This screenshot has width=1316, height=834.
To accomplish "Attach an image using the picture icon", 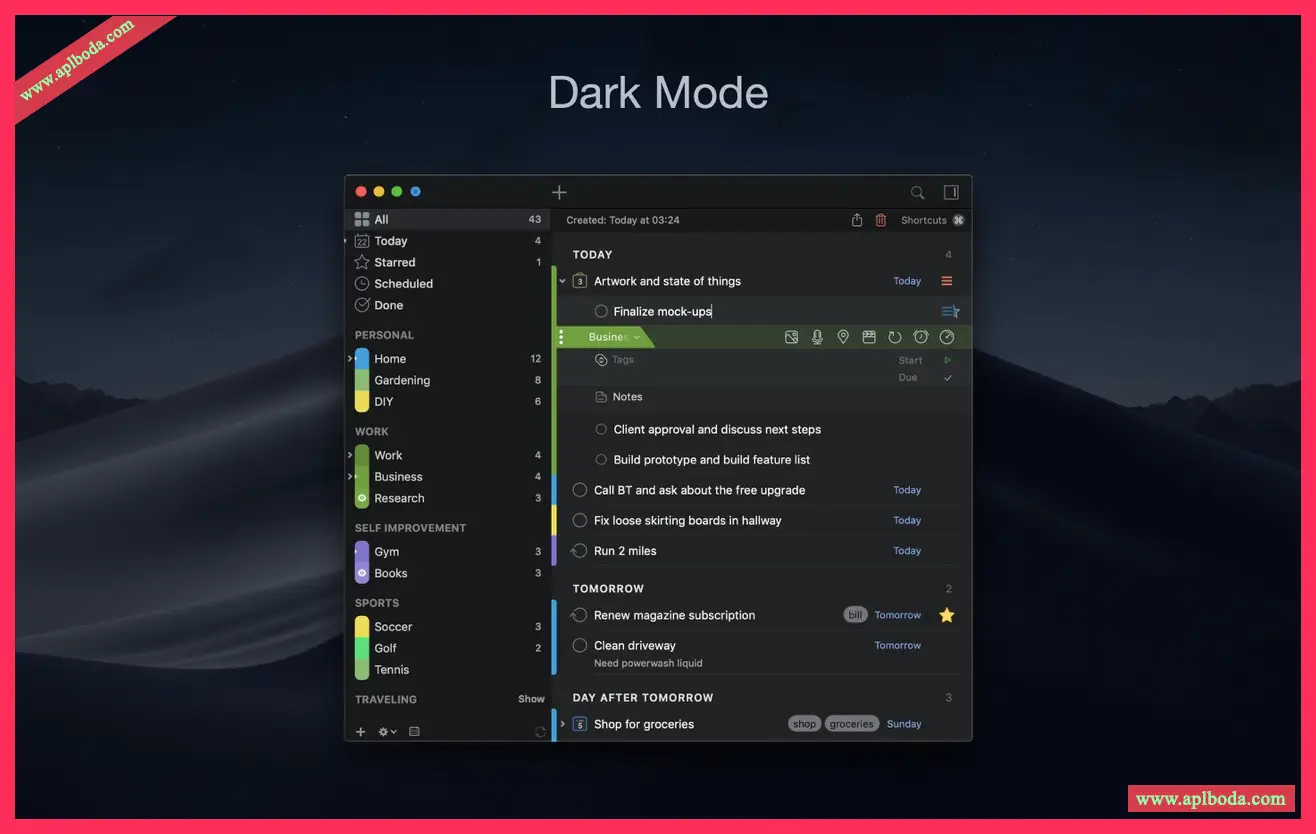I will (x=792, y=337).
